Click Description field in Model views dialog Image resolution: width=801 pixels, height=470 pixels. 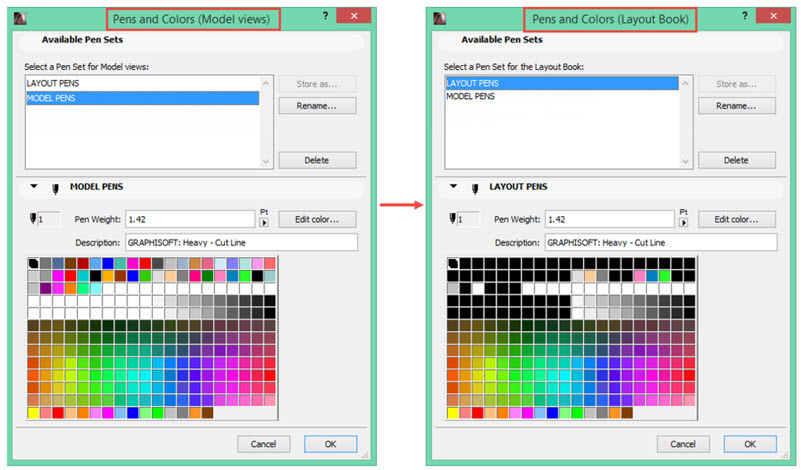(x=242, y=243)
